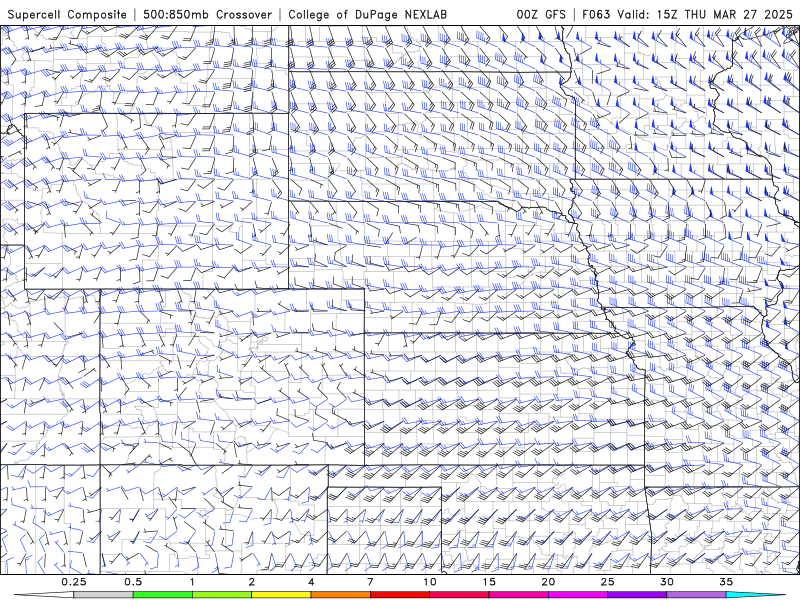This screenshot has height=600, width=800.
Task: Click the "College of DuPage NEXLAB" text
Action: pyautogui.click(x=367, y=14)
